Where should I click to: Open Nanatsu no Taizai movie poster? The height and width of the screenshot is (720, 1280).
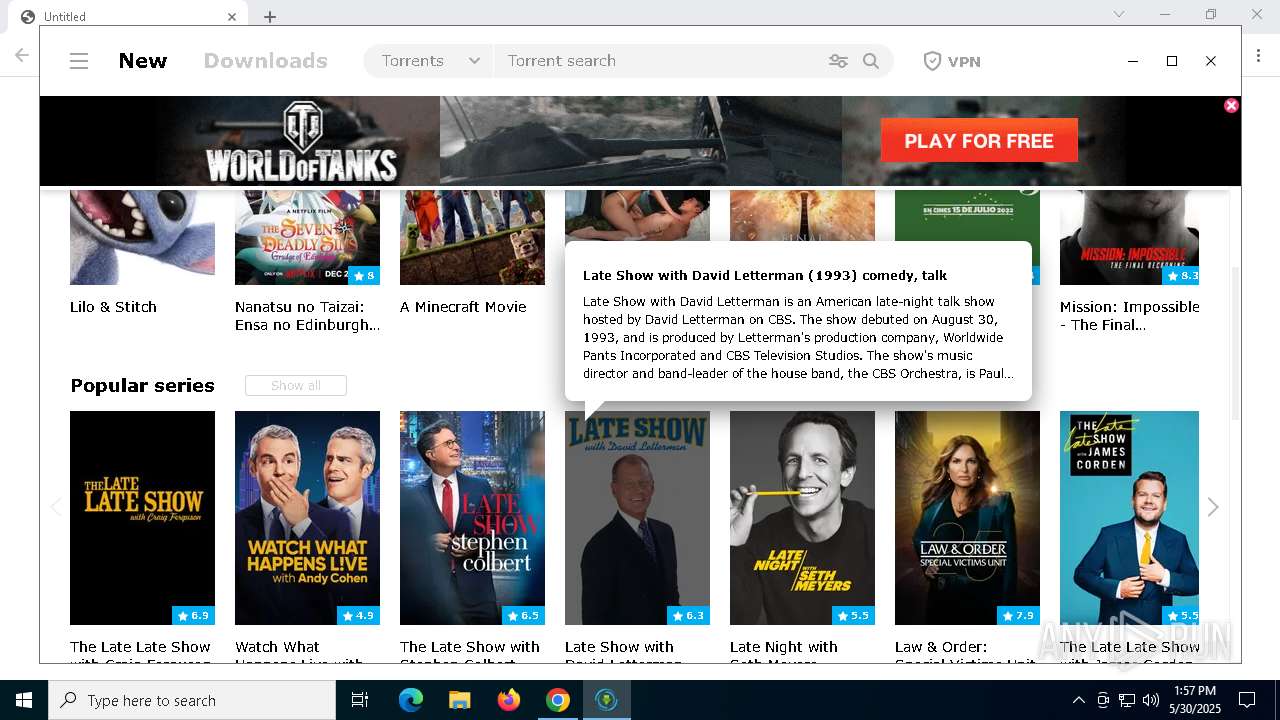coord(307,237)
